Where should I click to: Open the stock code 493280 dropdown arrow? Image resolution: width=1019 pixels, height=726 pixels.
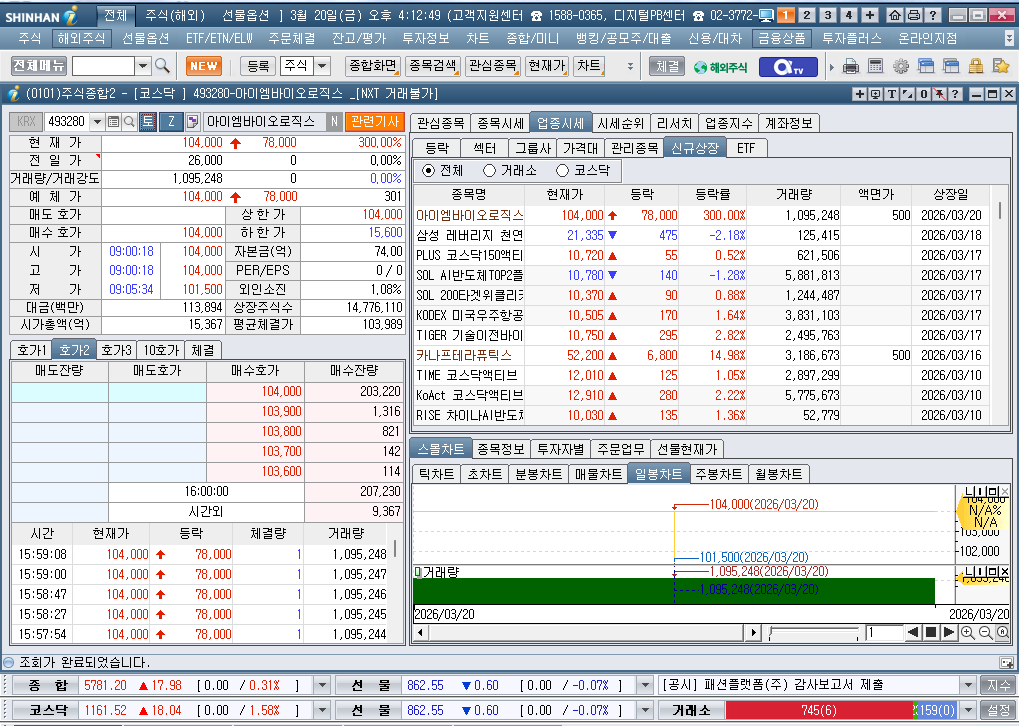point(97,122)
